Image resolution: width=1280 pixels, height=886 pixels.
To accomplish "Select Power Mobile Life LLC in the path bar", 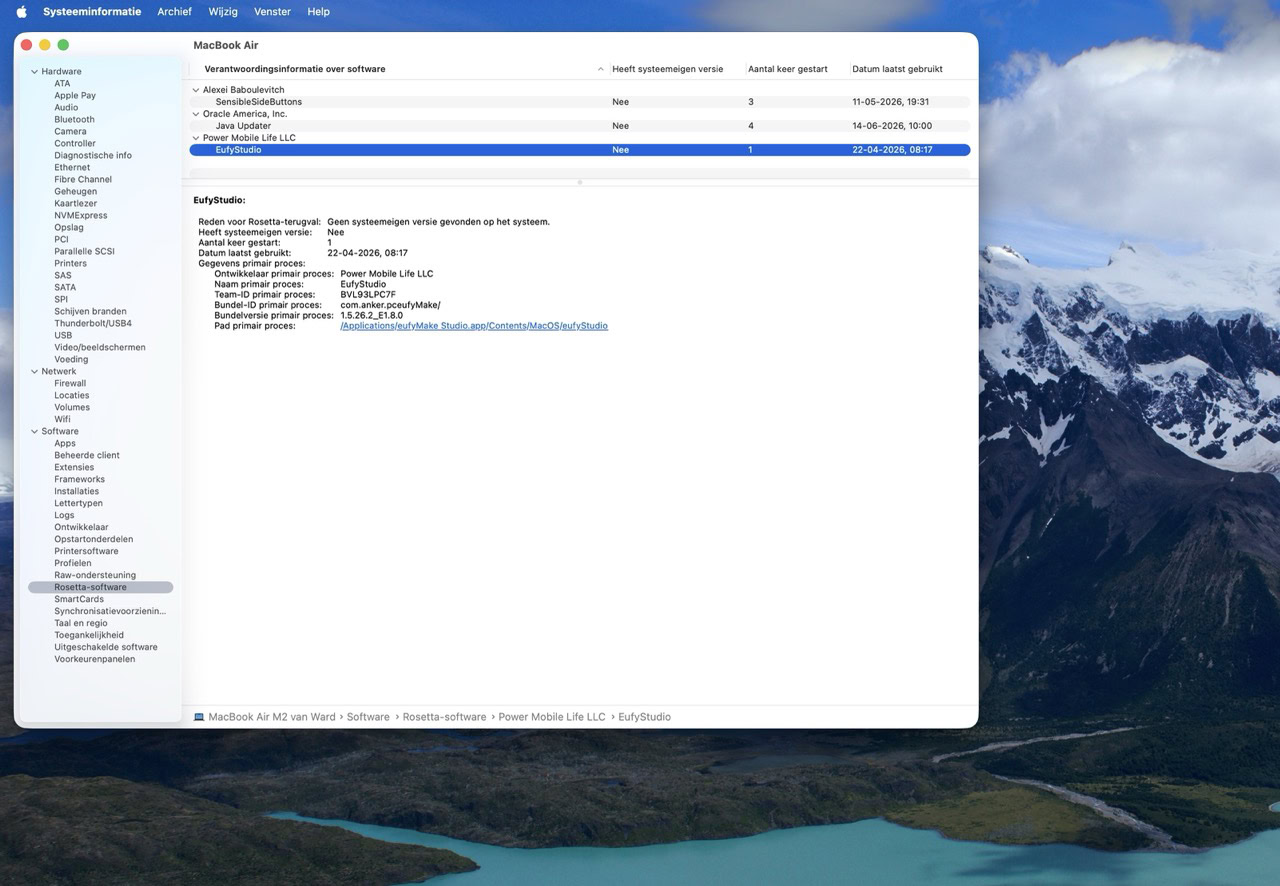I will point(552,717).
